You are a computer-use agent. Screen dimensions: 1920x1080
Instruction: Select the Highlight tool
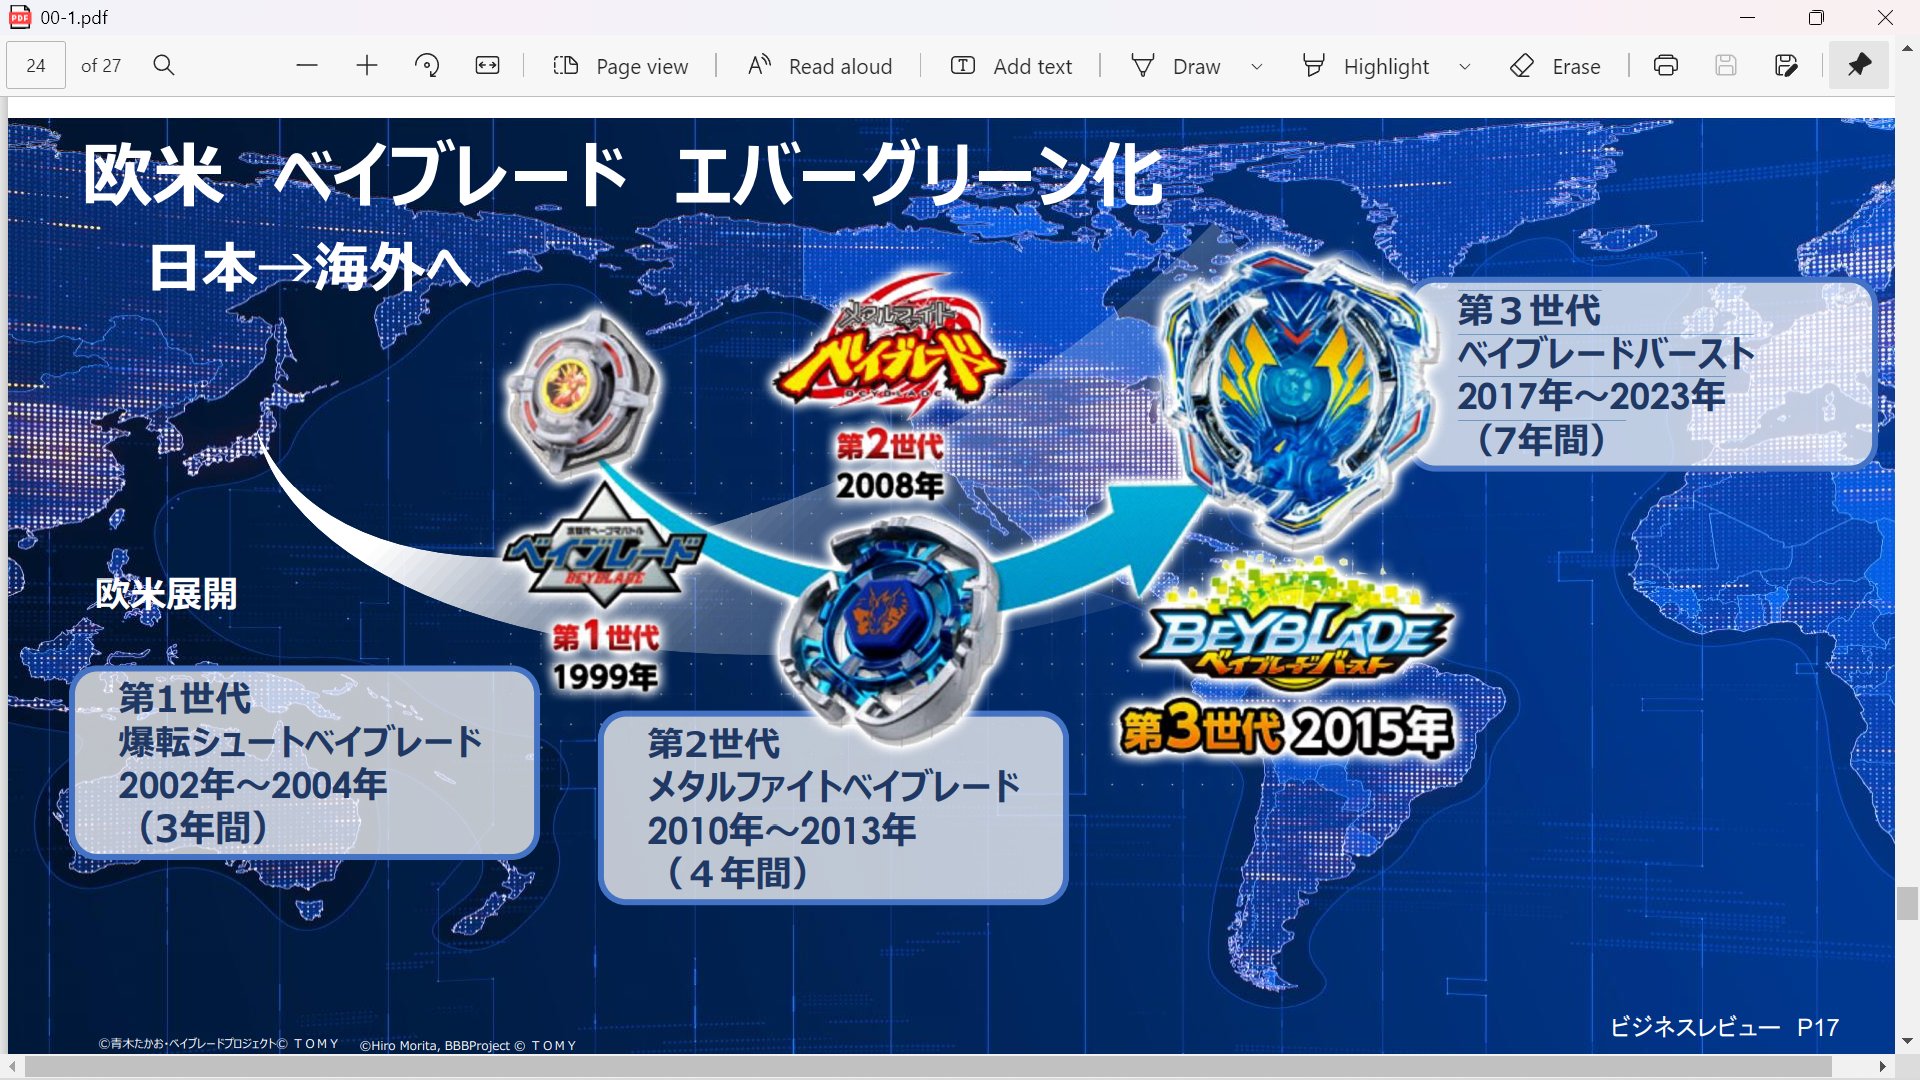click(x=1366, y=66)
